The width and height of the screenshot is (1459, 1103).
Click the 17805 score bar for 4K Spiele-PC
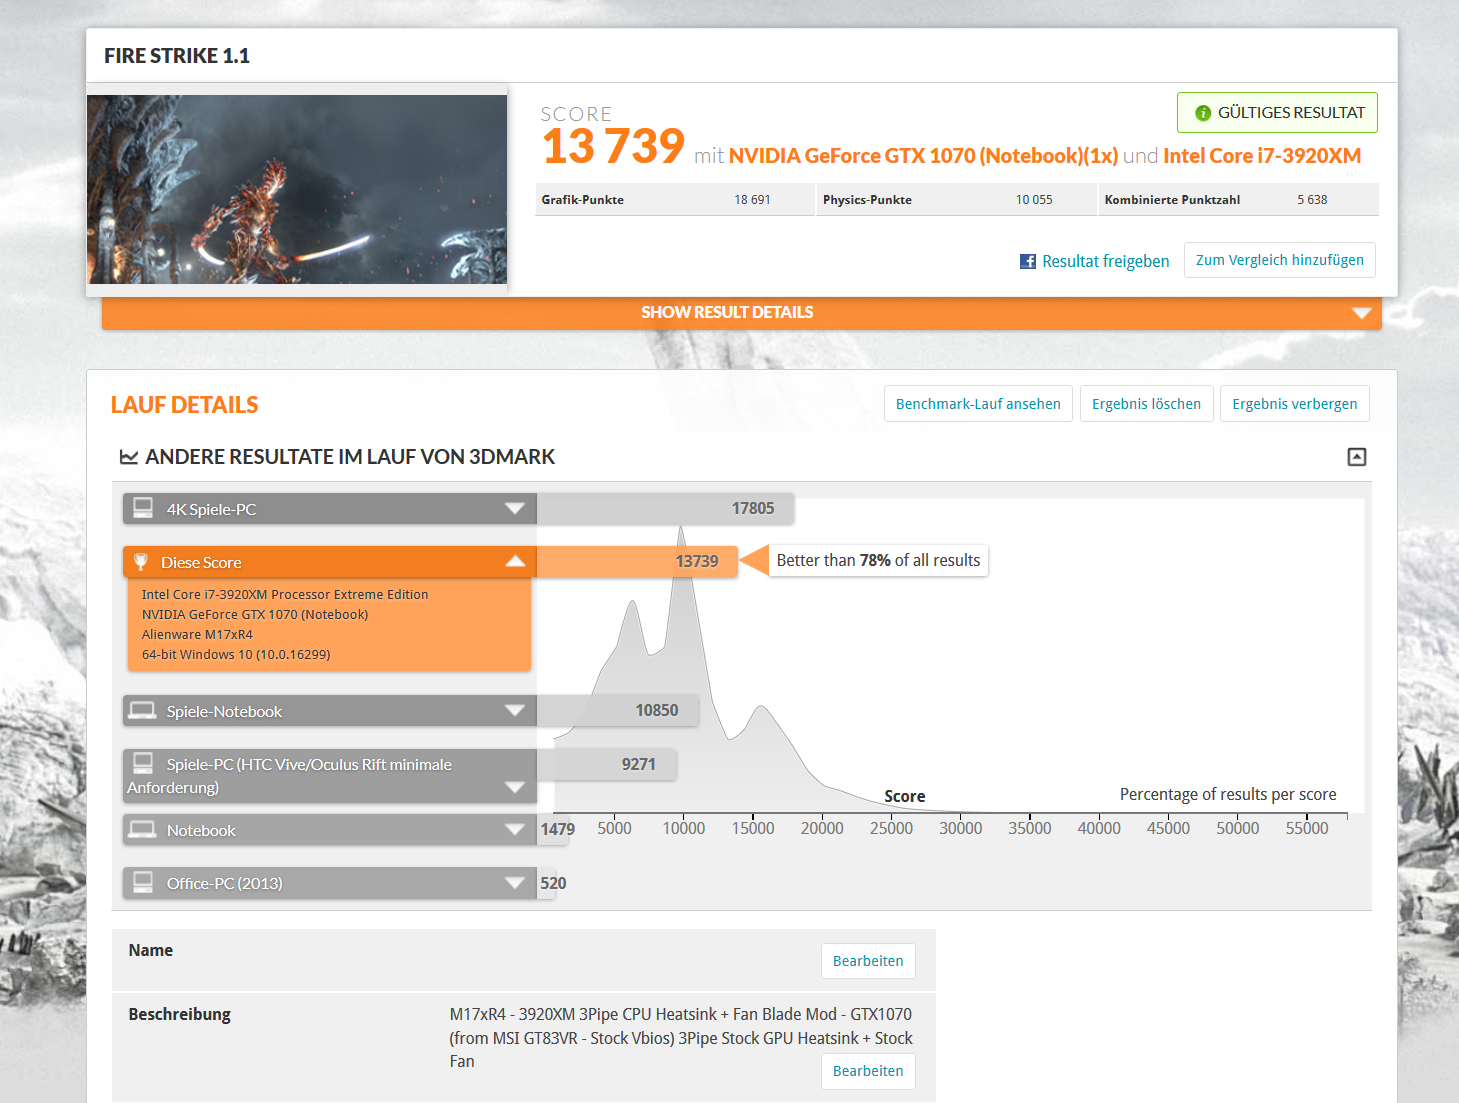click(x=665, y=508)
